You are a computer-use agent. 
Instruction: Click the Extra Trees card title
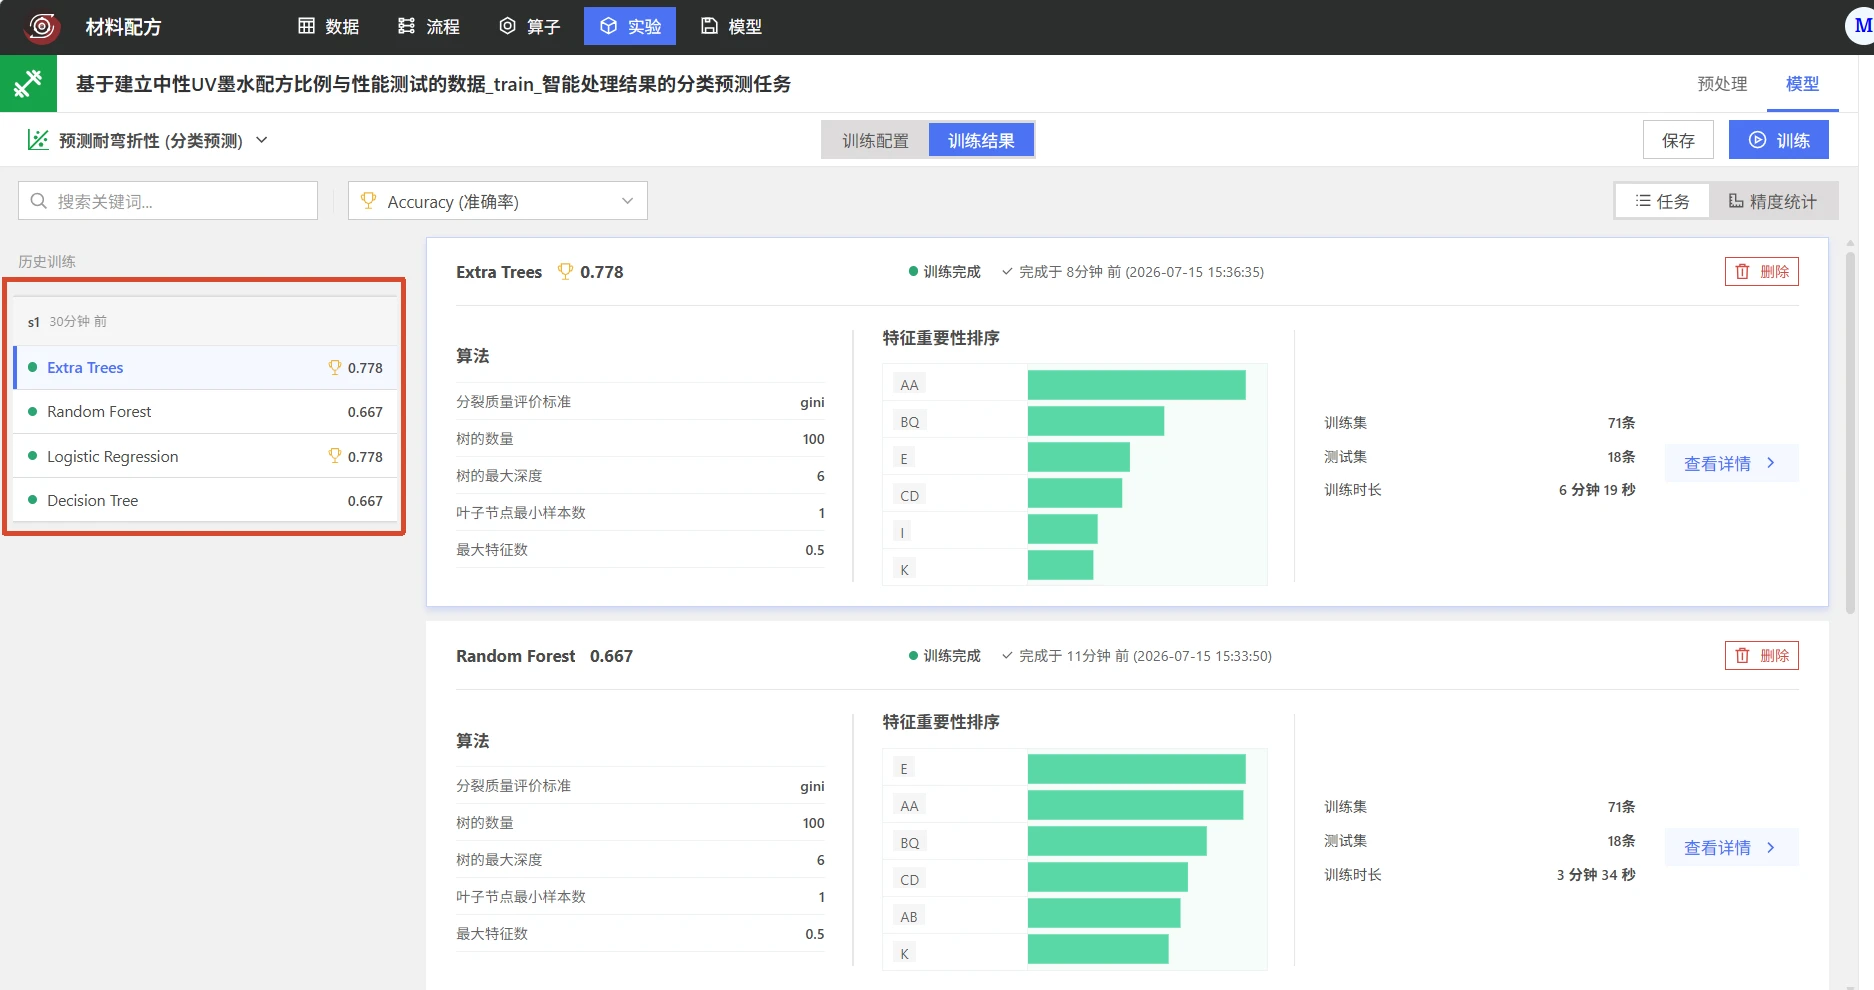(x=499, y=272)
